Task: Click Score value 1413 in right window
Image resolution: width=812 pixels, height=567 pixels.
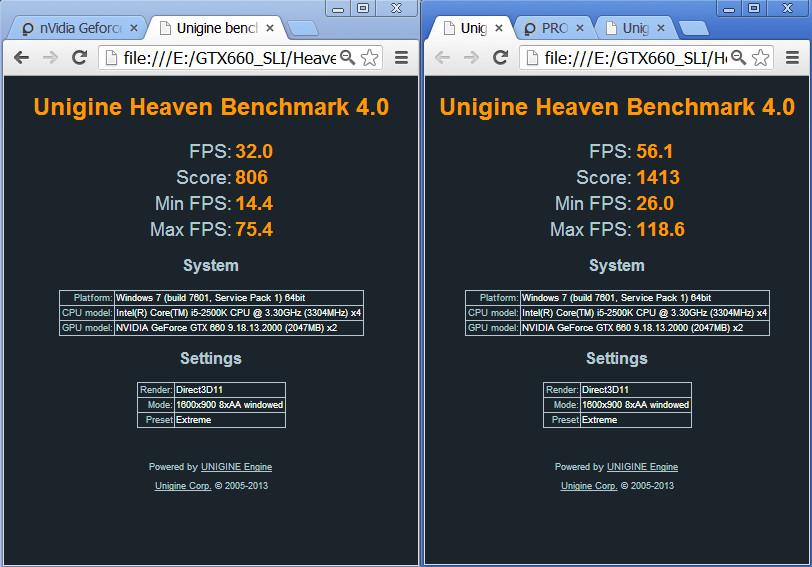Action: pyautogui.click(x=658, y=177)
